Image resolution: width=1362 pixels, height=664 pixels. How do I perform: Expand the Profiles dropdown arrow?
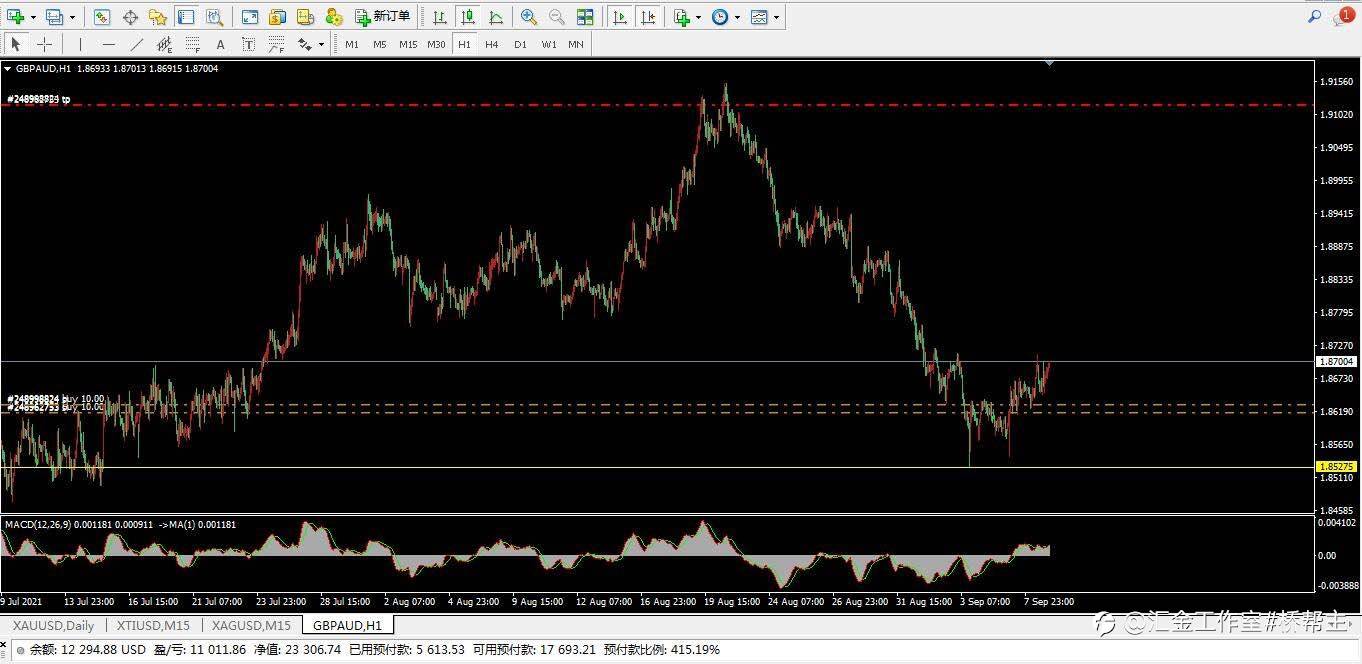coord(72,17)
